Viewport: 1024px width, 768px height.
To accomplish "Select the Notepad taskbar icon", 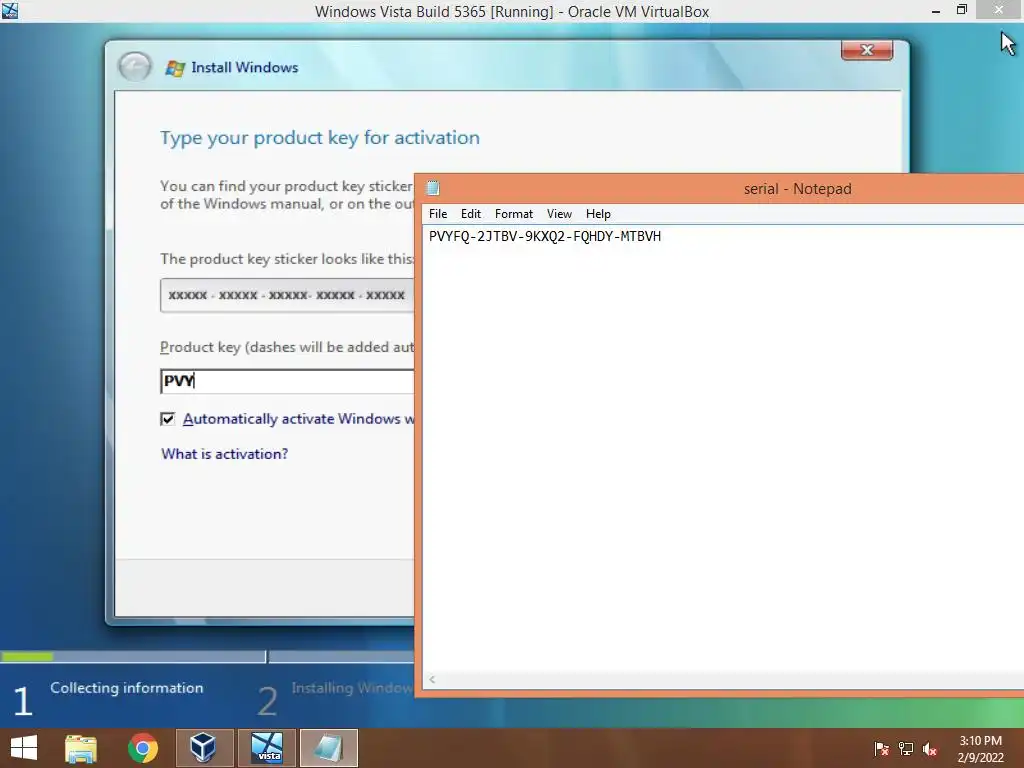I will tap(328, 748).
